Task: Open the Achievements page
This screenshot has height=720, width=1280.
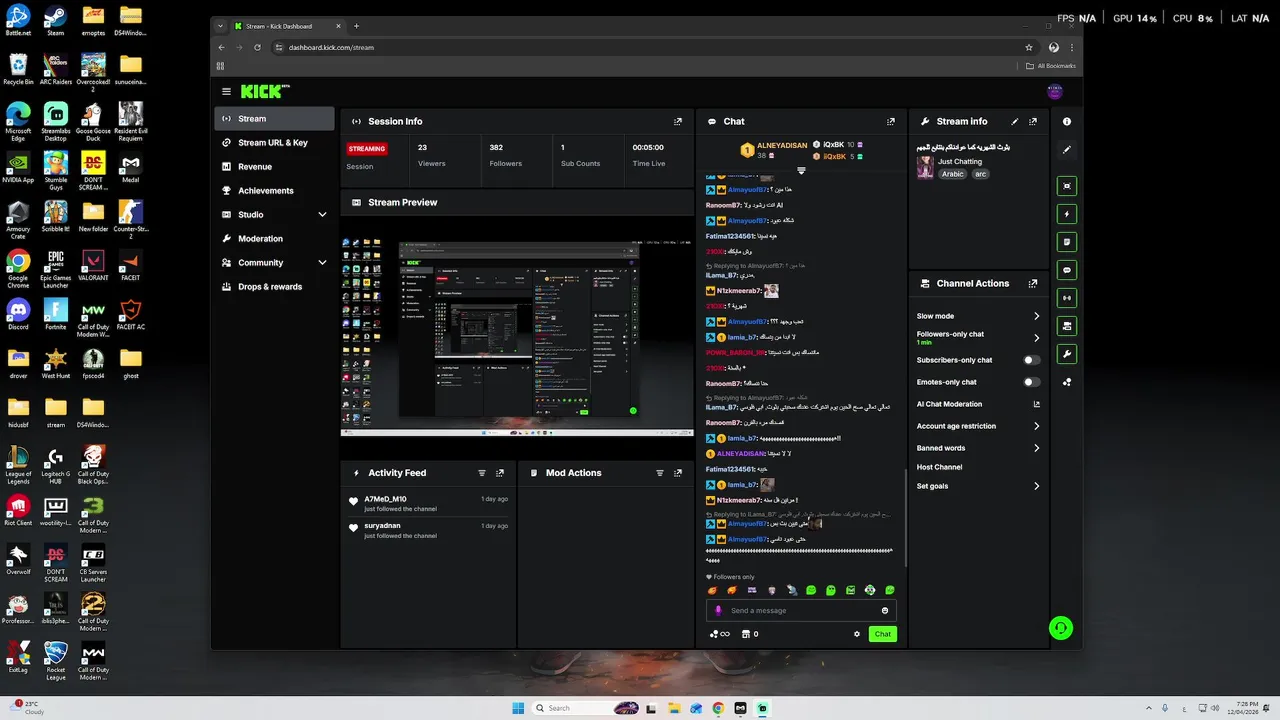Action: pos(274,191)
